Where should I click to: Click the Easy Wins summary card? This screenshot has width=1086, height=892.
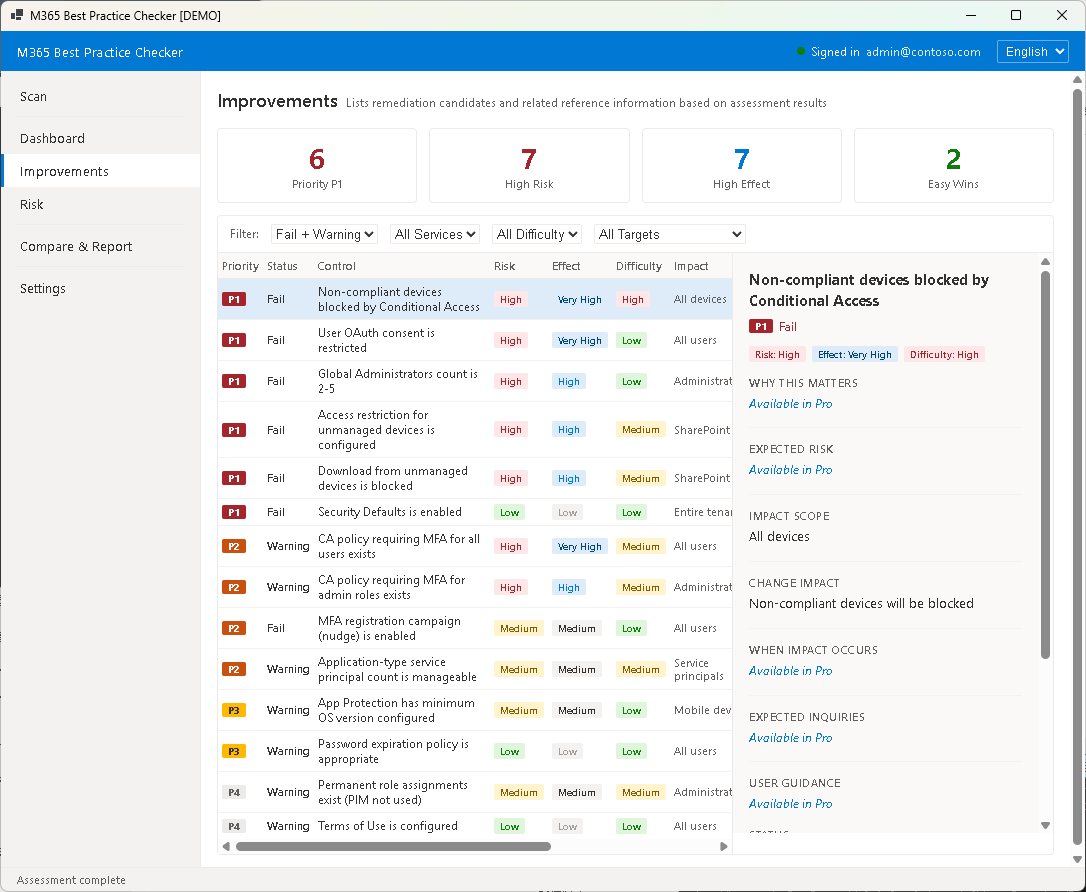point(953,166)
